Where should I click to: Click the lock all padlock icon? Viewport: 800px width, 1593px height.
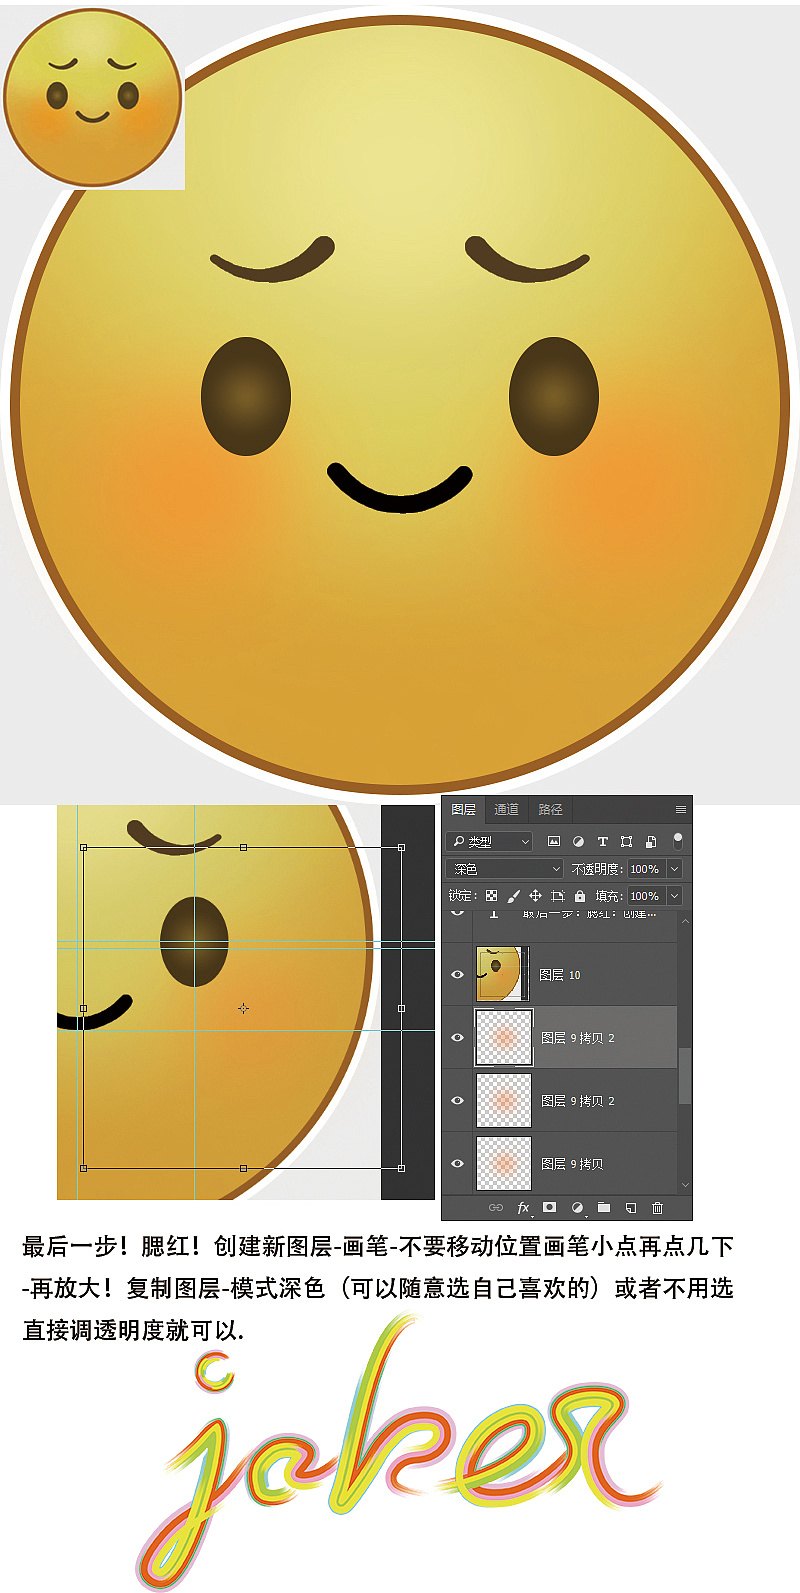580,896
